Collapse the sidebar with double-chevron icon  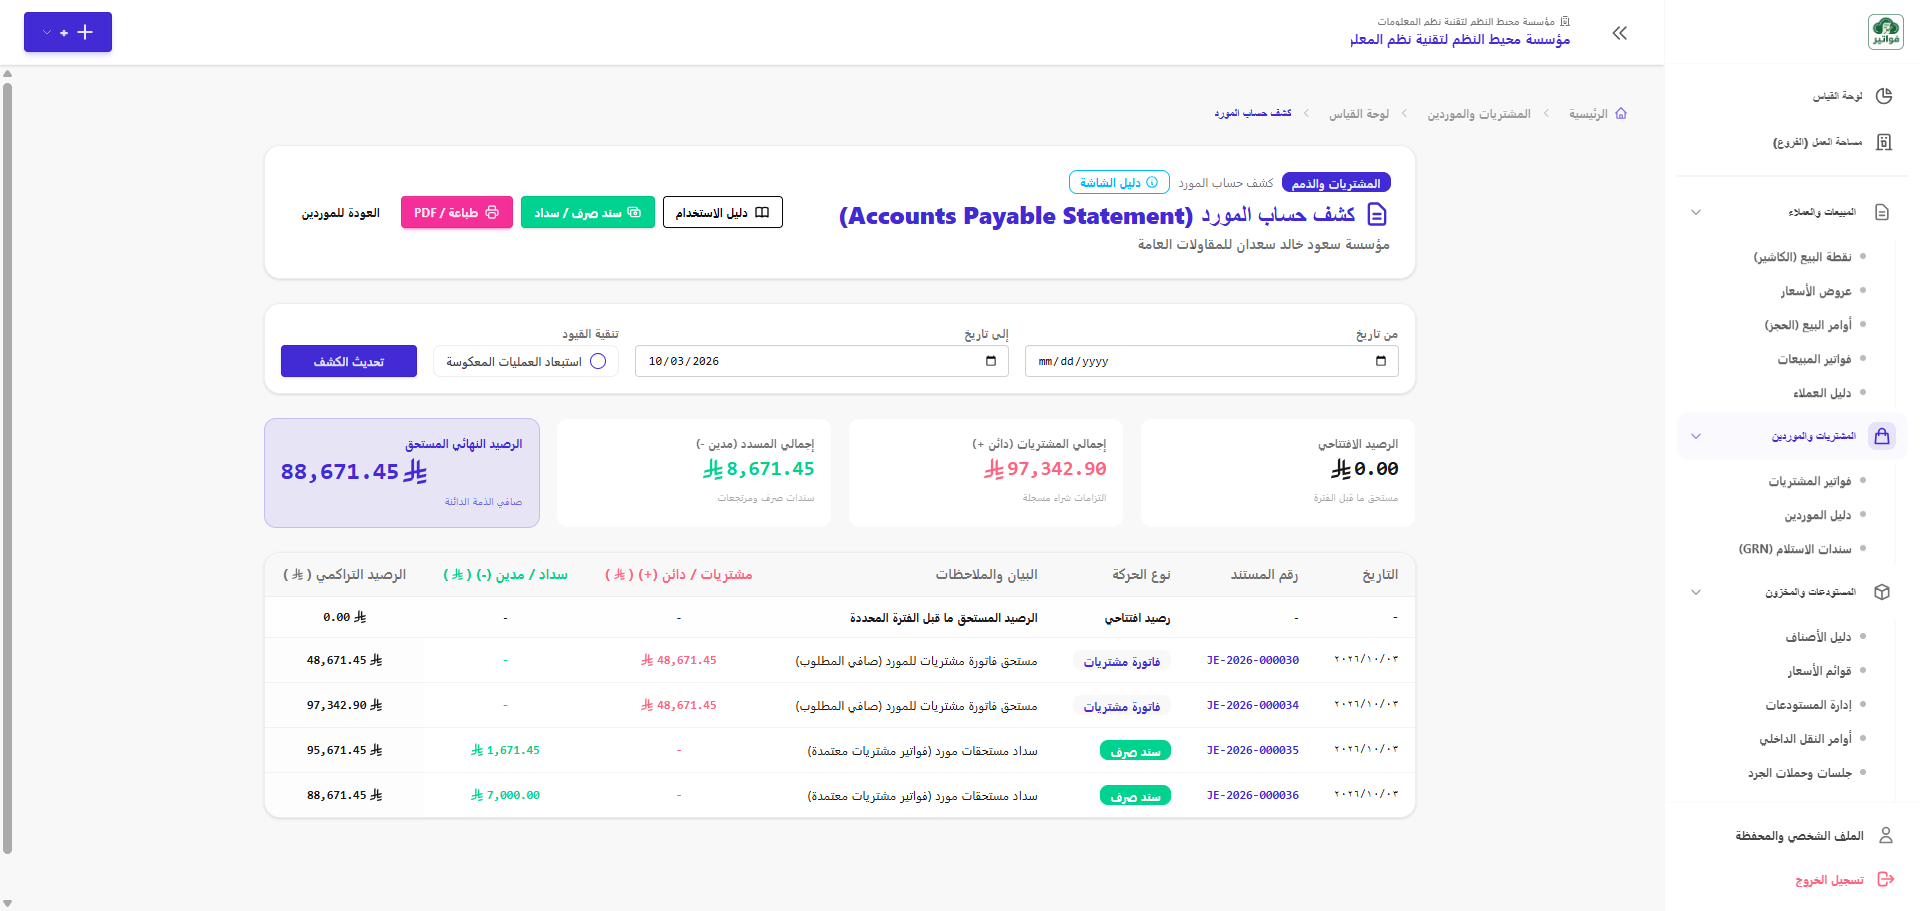1620,33
